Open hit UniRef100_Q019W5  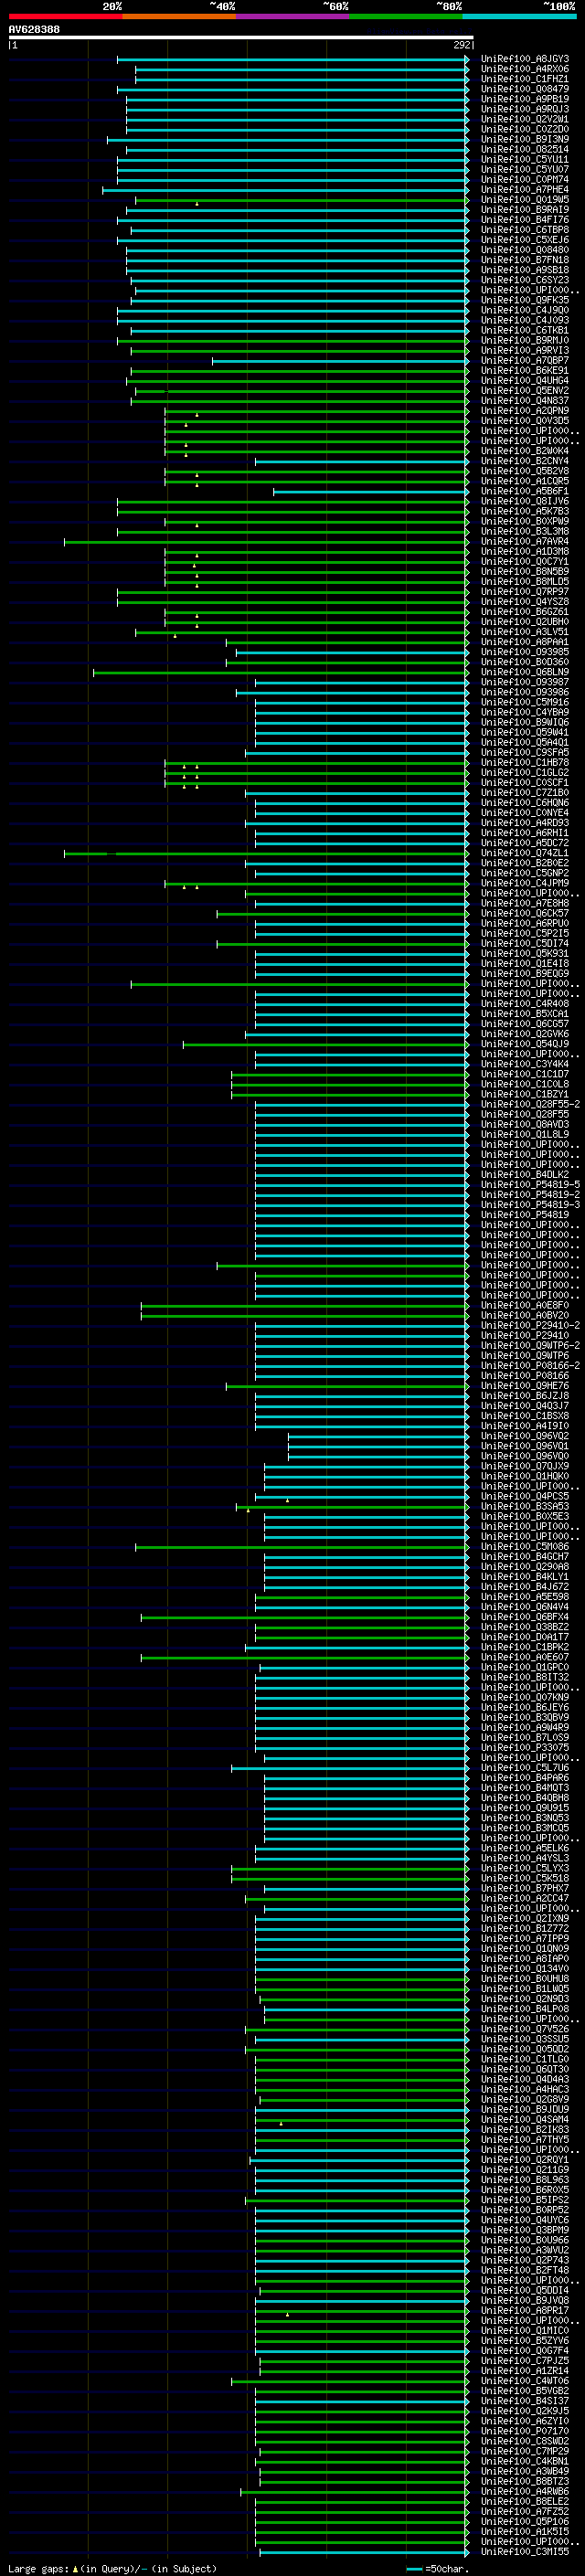(x=525, y=200)
